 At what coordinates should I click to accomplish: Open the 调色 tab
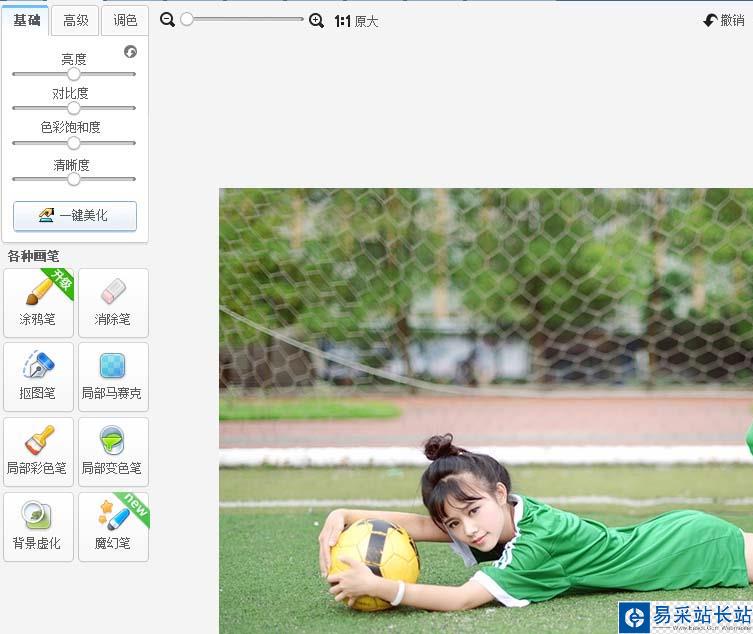(x=125, y=21)
